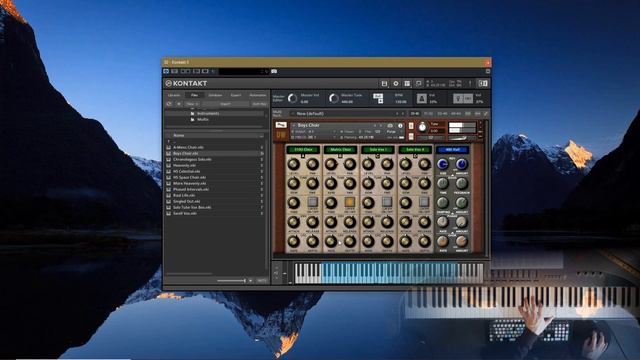Open the Instruments folder in the file tree

point(208,113)
